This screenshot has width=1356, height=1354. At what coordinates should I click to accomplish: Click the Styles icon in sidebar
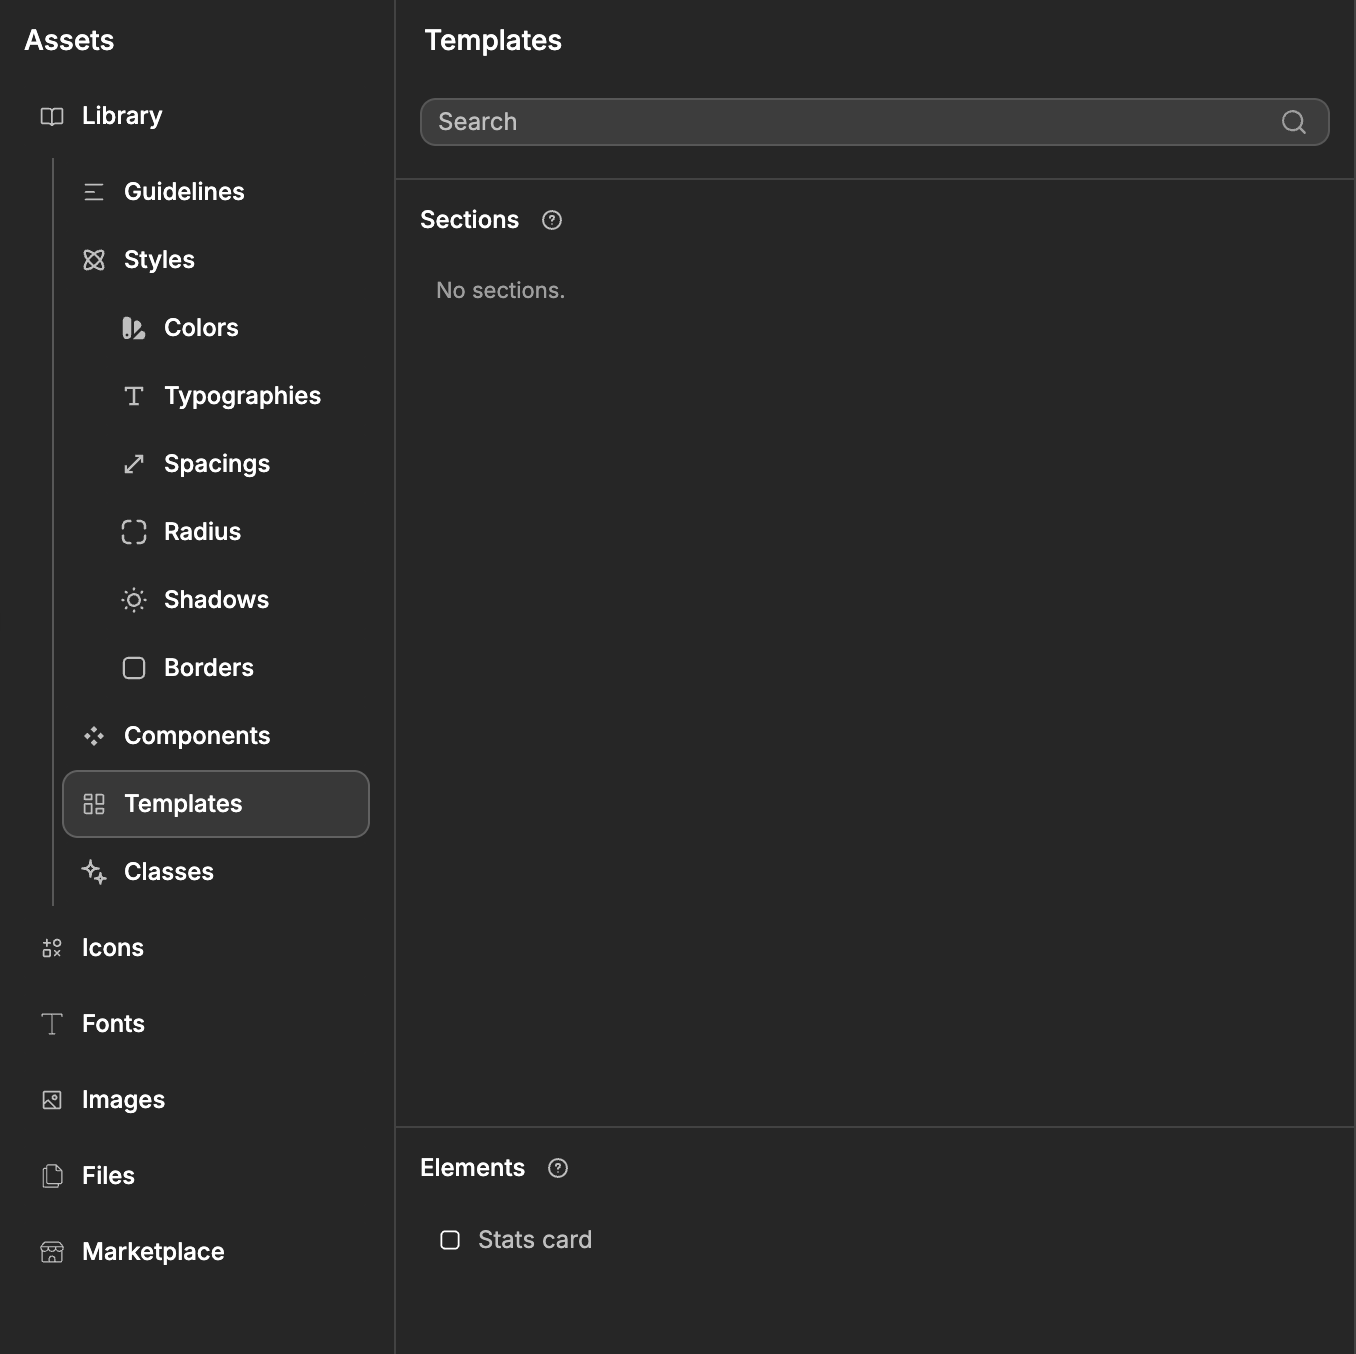(x=94, y=260)
